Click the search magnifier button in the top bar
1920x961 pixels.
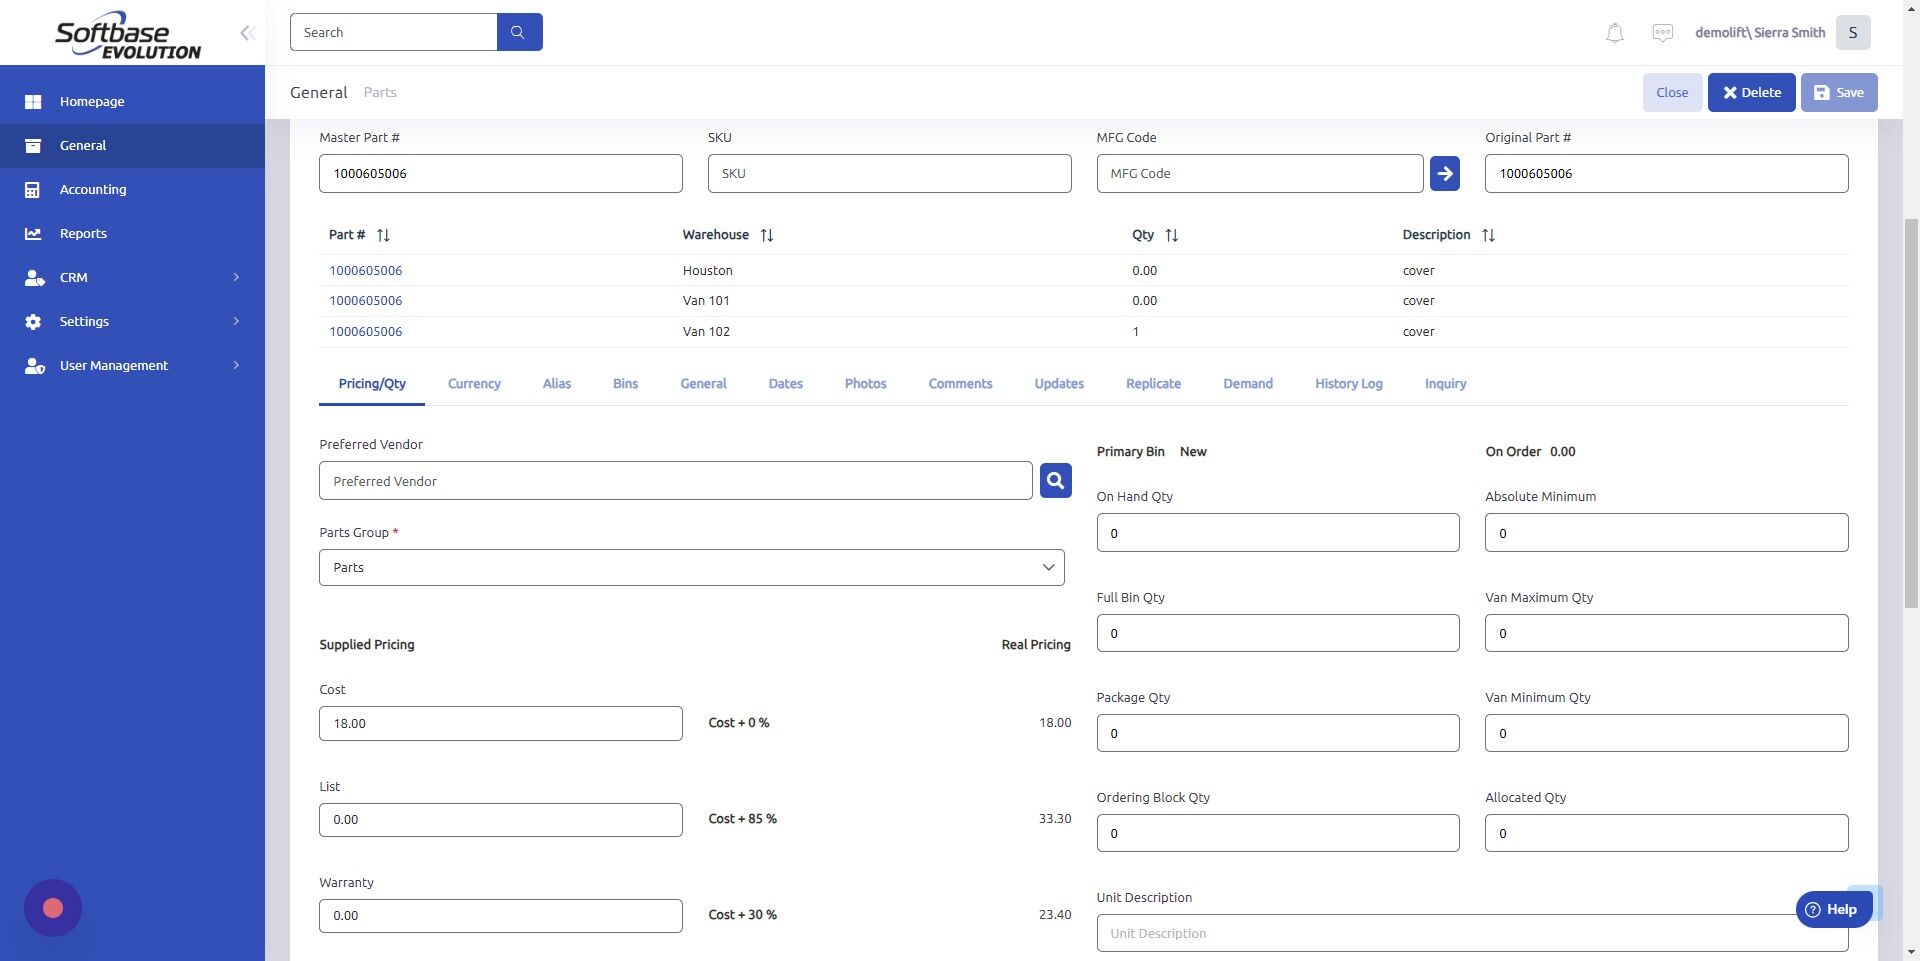tap(519, 32)
